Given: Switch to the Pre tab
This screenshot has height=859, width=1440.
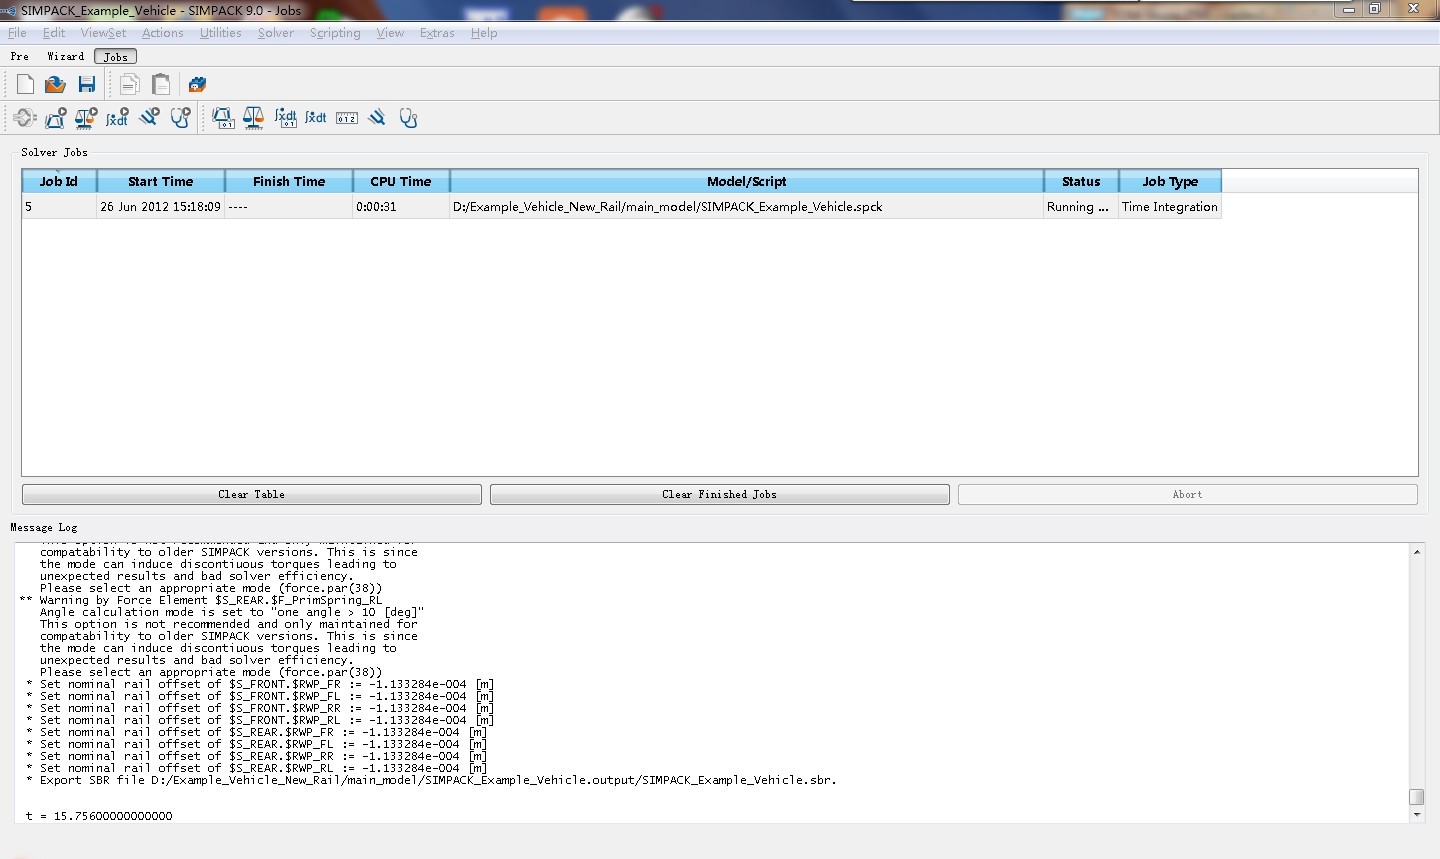Looking at the screenshot, I should [x=20, y=57].
